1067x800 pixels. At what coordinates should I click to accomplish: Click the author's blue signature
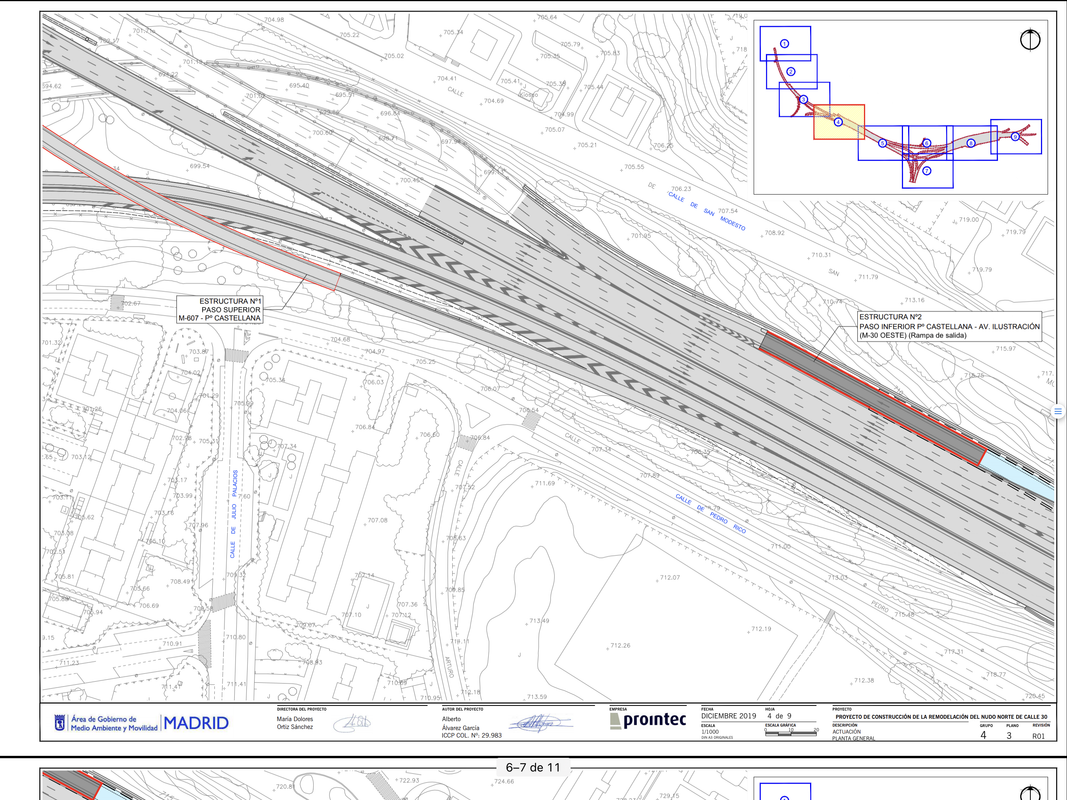point(542,724)
